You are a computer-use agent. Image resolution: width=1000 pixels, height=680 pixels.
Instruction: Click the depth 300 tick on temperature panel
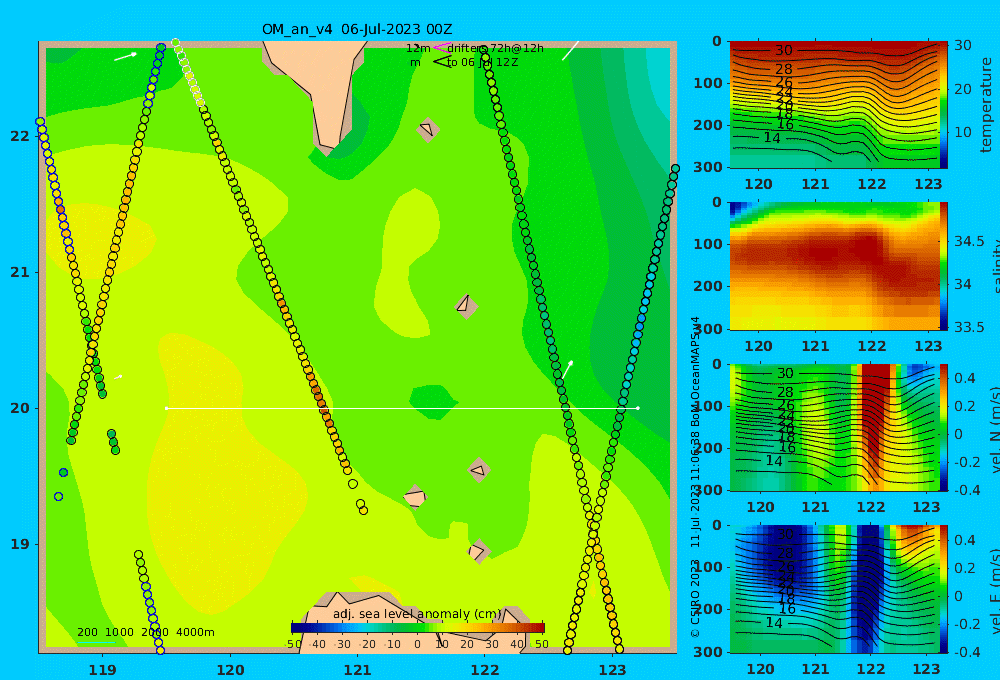708,167
